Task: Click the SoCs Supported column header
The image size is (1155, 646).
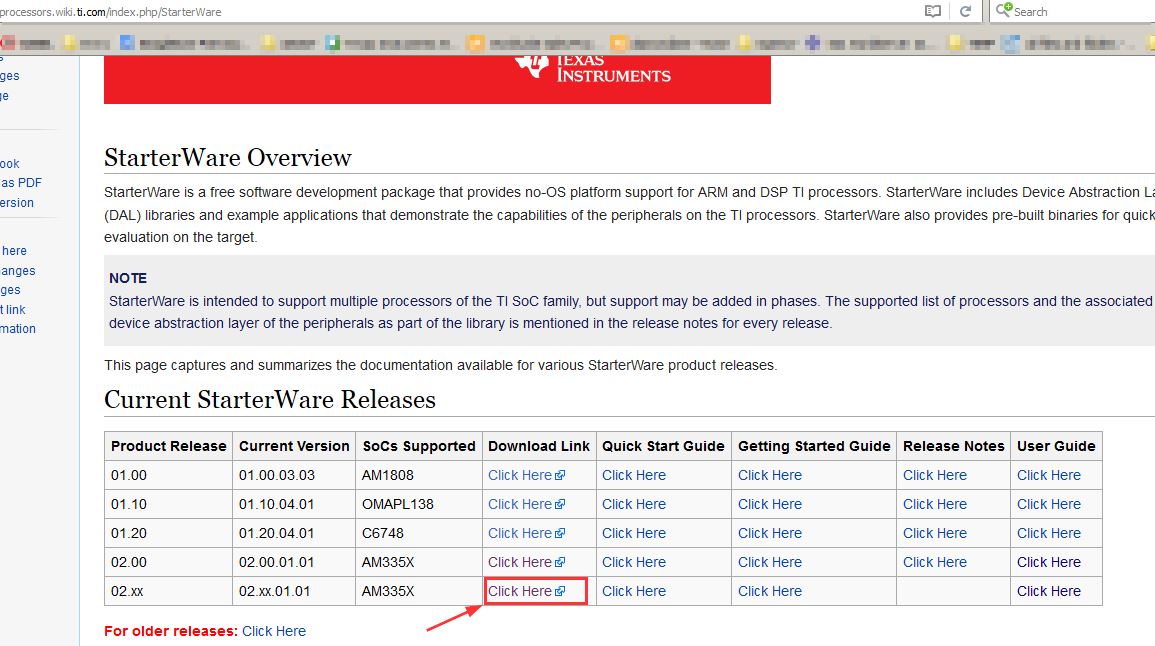Action: [x=419, y=446]
